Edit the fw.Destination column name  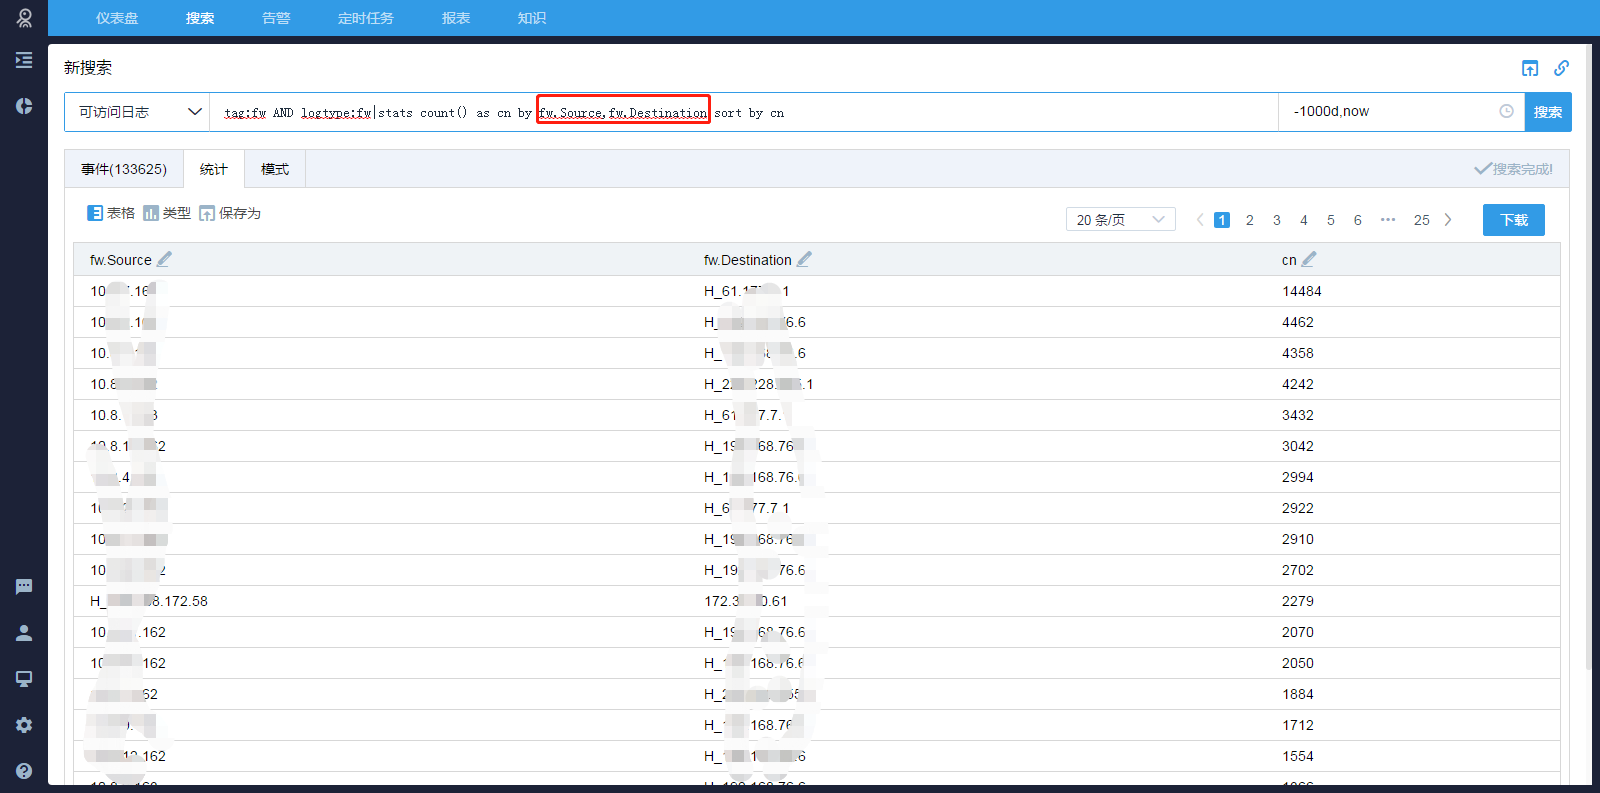[x=804, y=259]
